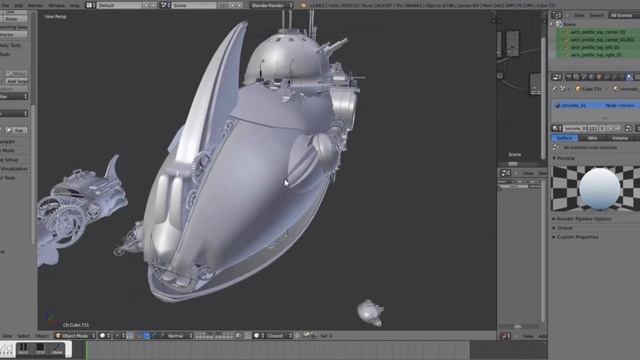Screen dimensions: 640x360
Task: Open the Closest snap element dropdown
Action: click(x=280, y=336)
